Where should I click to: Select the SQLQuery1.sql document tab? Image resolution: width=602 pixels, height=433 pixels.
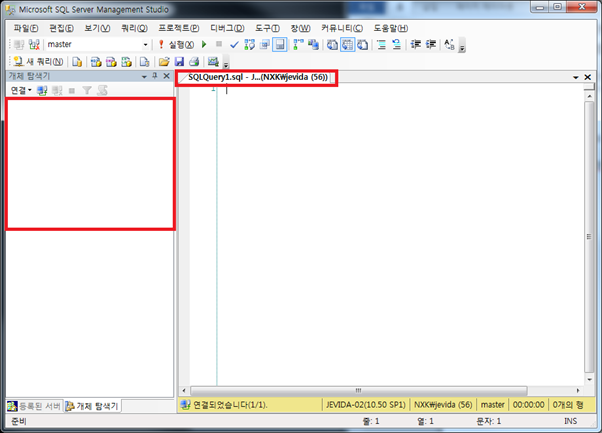click(258, 77)
